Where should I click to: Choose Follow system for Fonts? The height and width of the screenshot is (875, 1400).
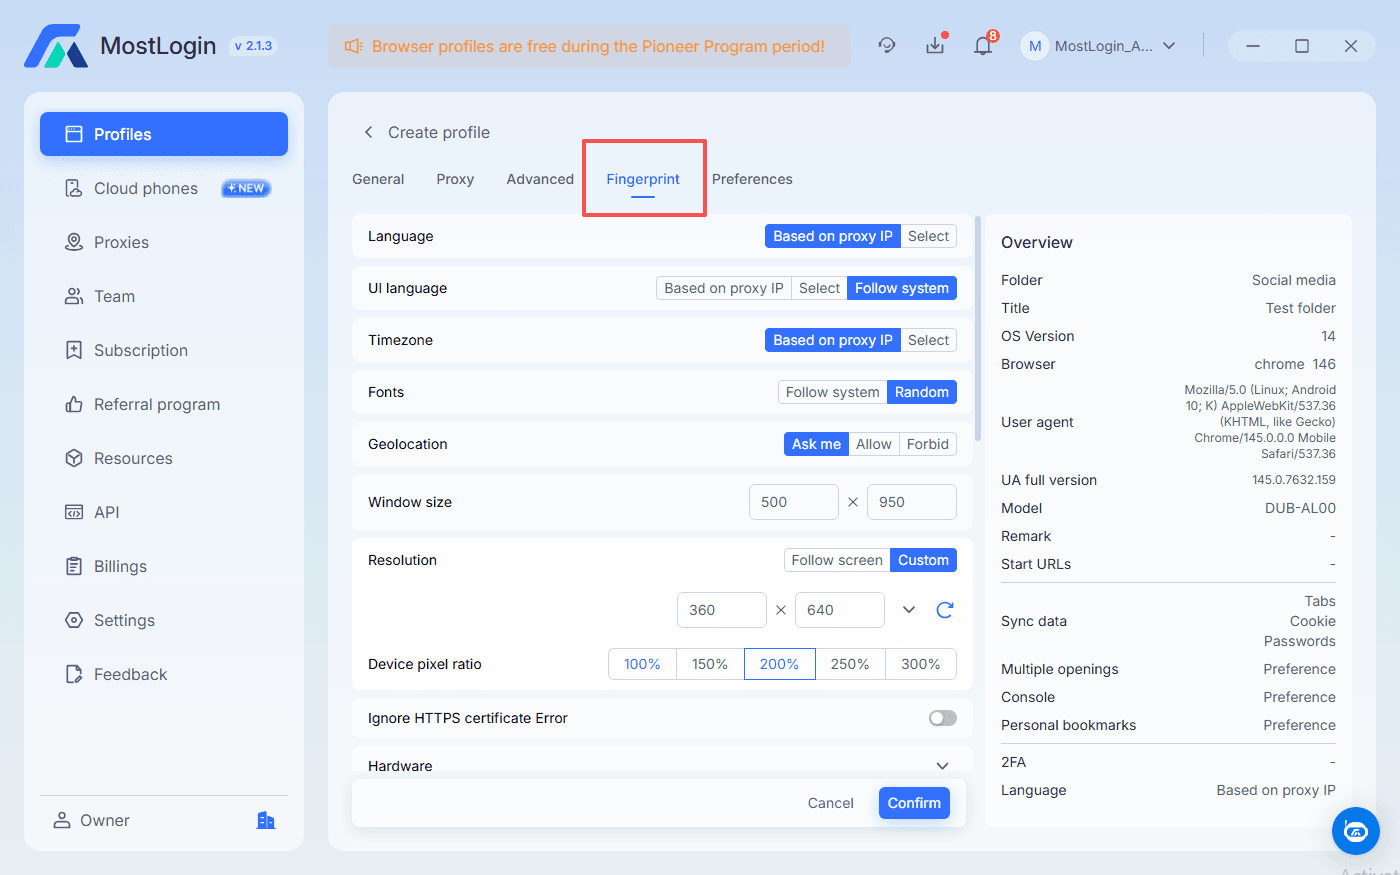point(832,392)
